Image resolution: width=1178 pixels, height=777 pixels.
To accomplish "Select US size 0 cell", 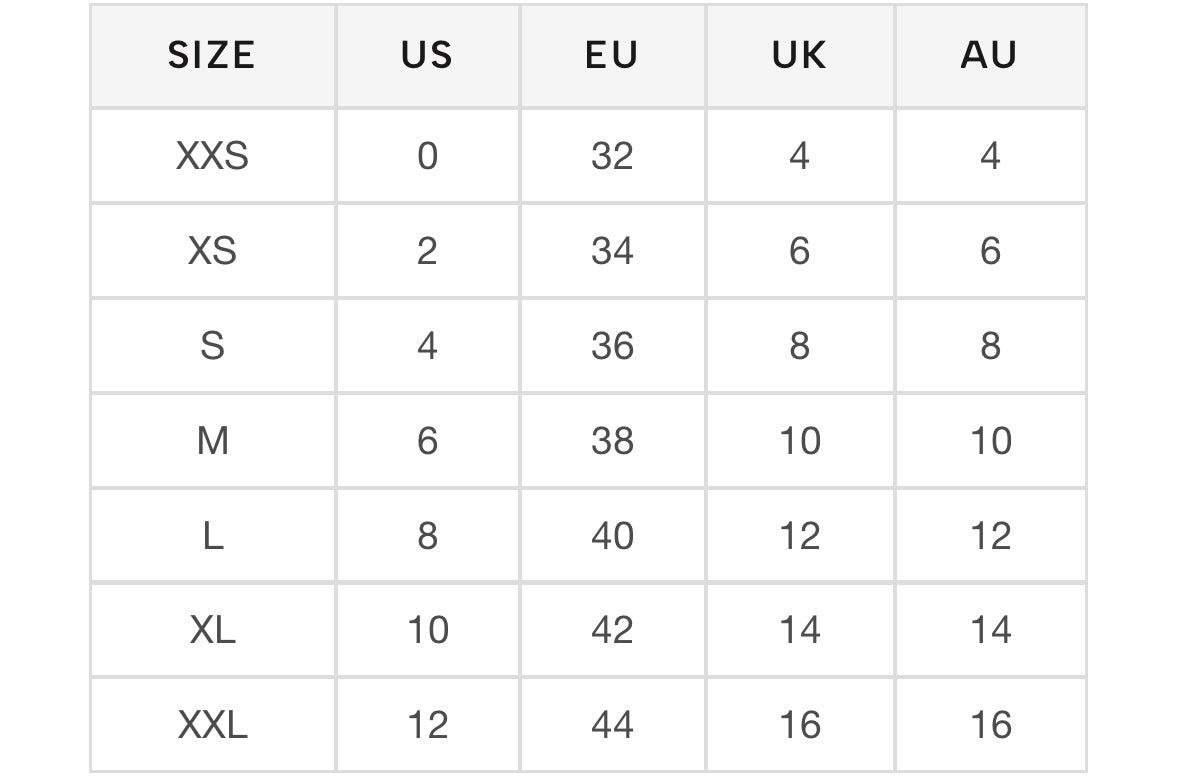I will pyautogui.click(x=427, y=156).
